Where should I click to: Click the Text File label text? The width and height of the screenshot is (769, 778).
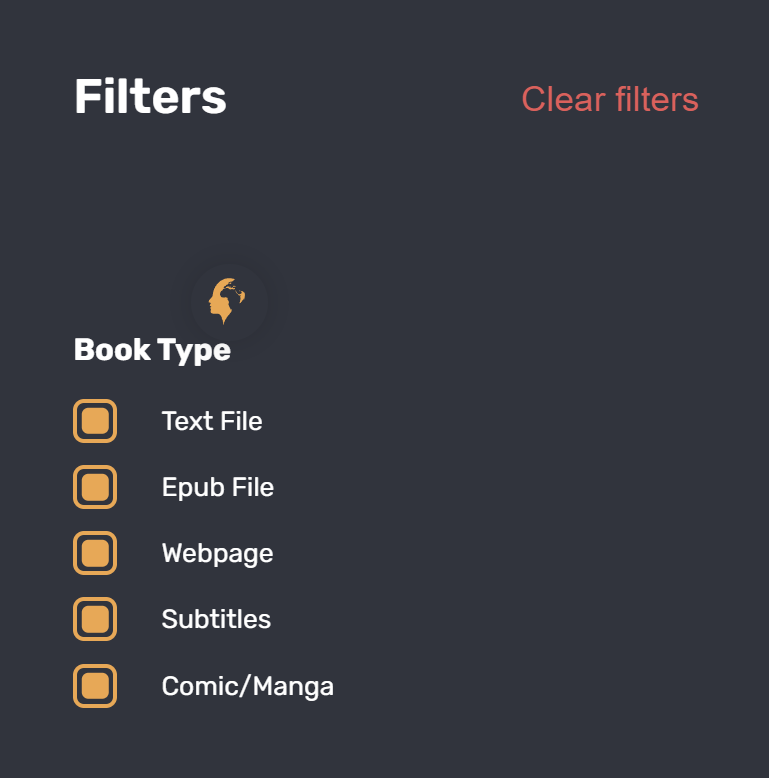[x=212, y=421]
